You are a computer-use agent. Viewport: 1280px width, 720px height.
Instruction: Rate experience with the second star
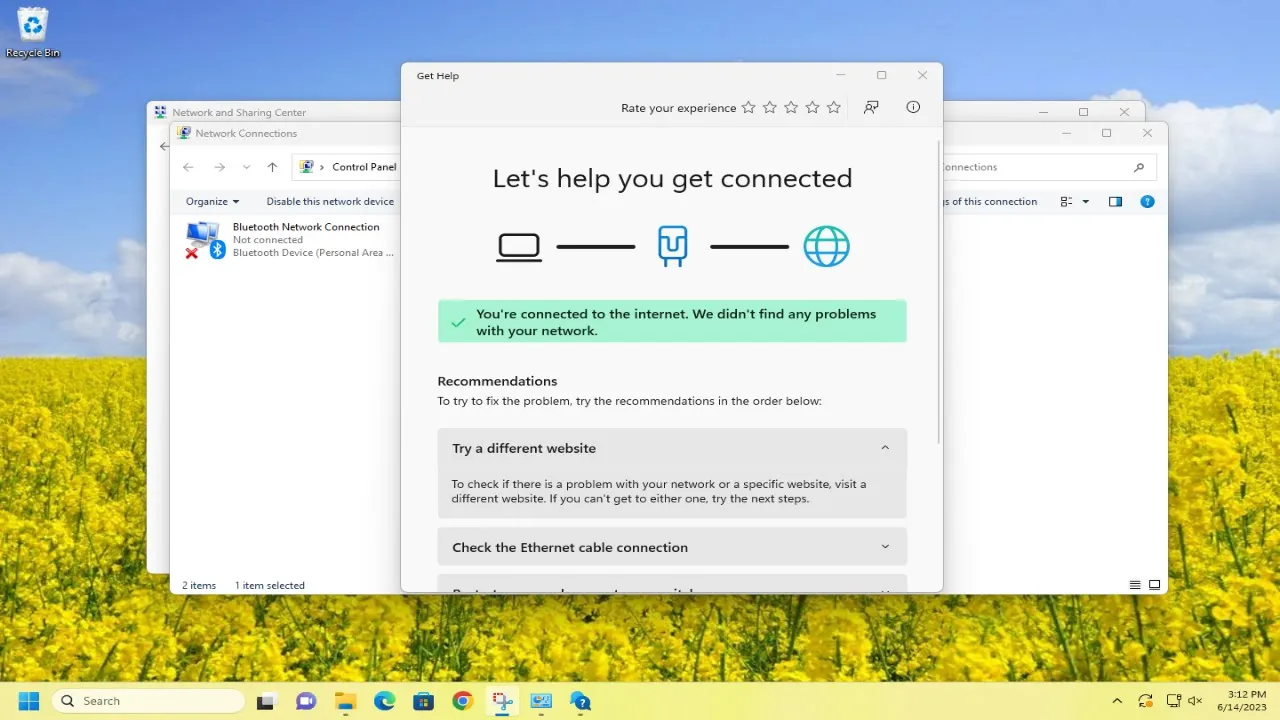770,107
